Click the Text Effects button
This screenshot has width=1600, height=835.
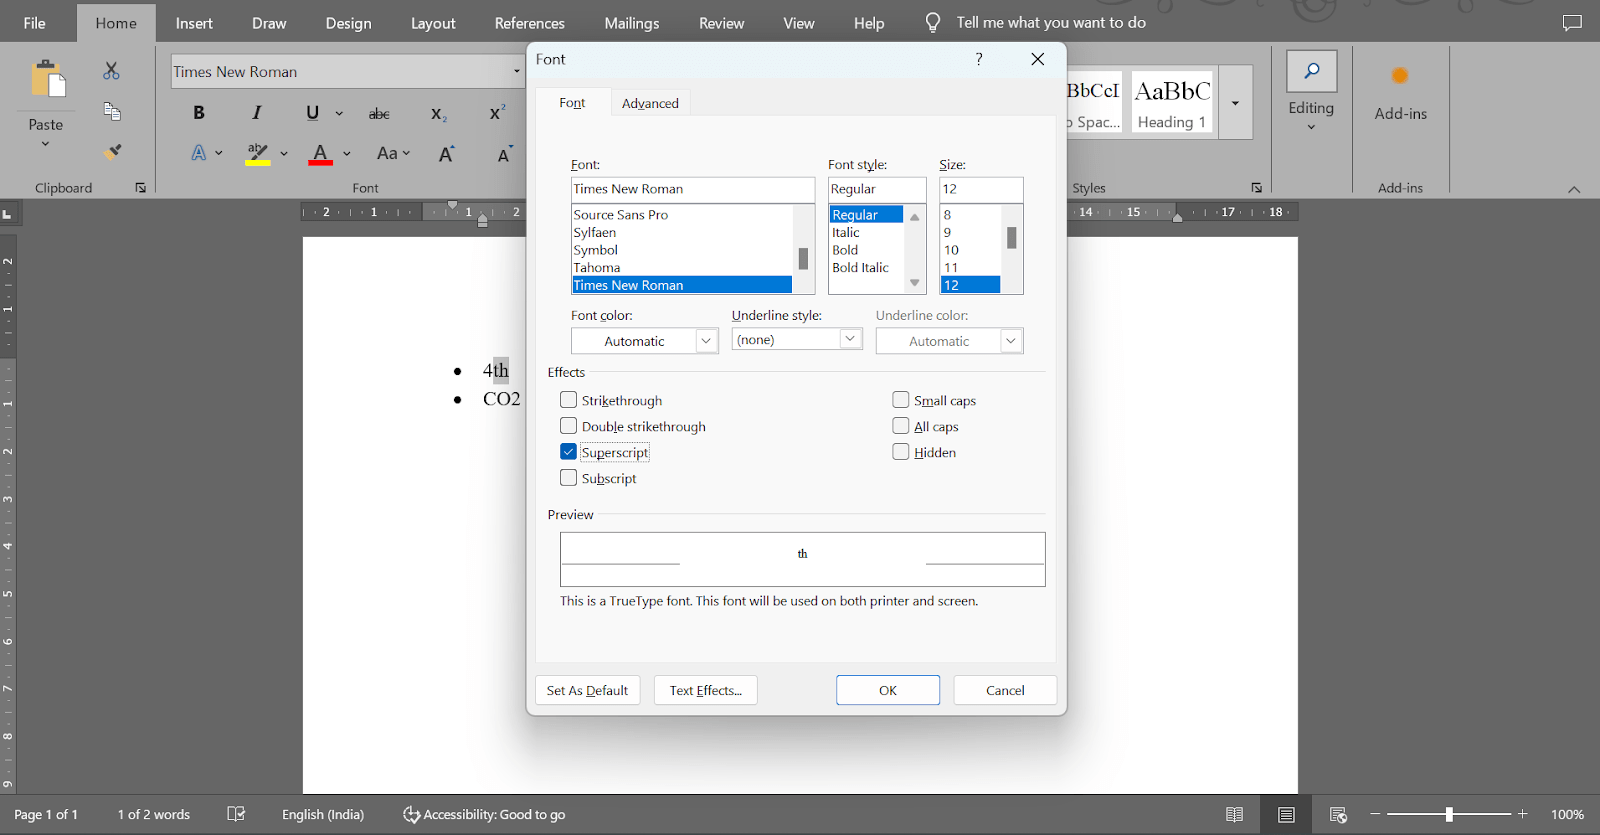click(705, 690)
